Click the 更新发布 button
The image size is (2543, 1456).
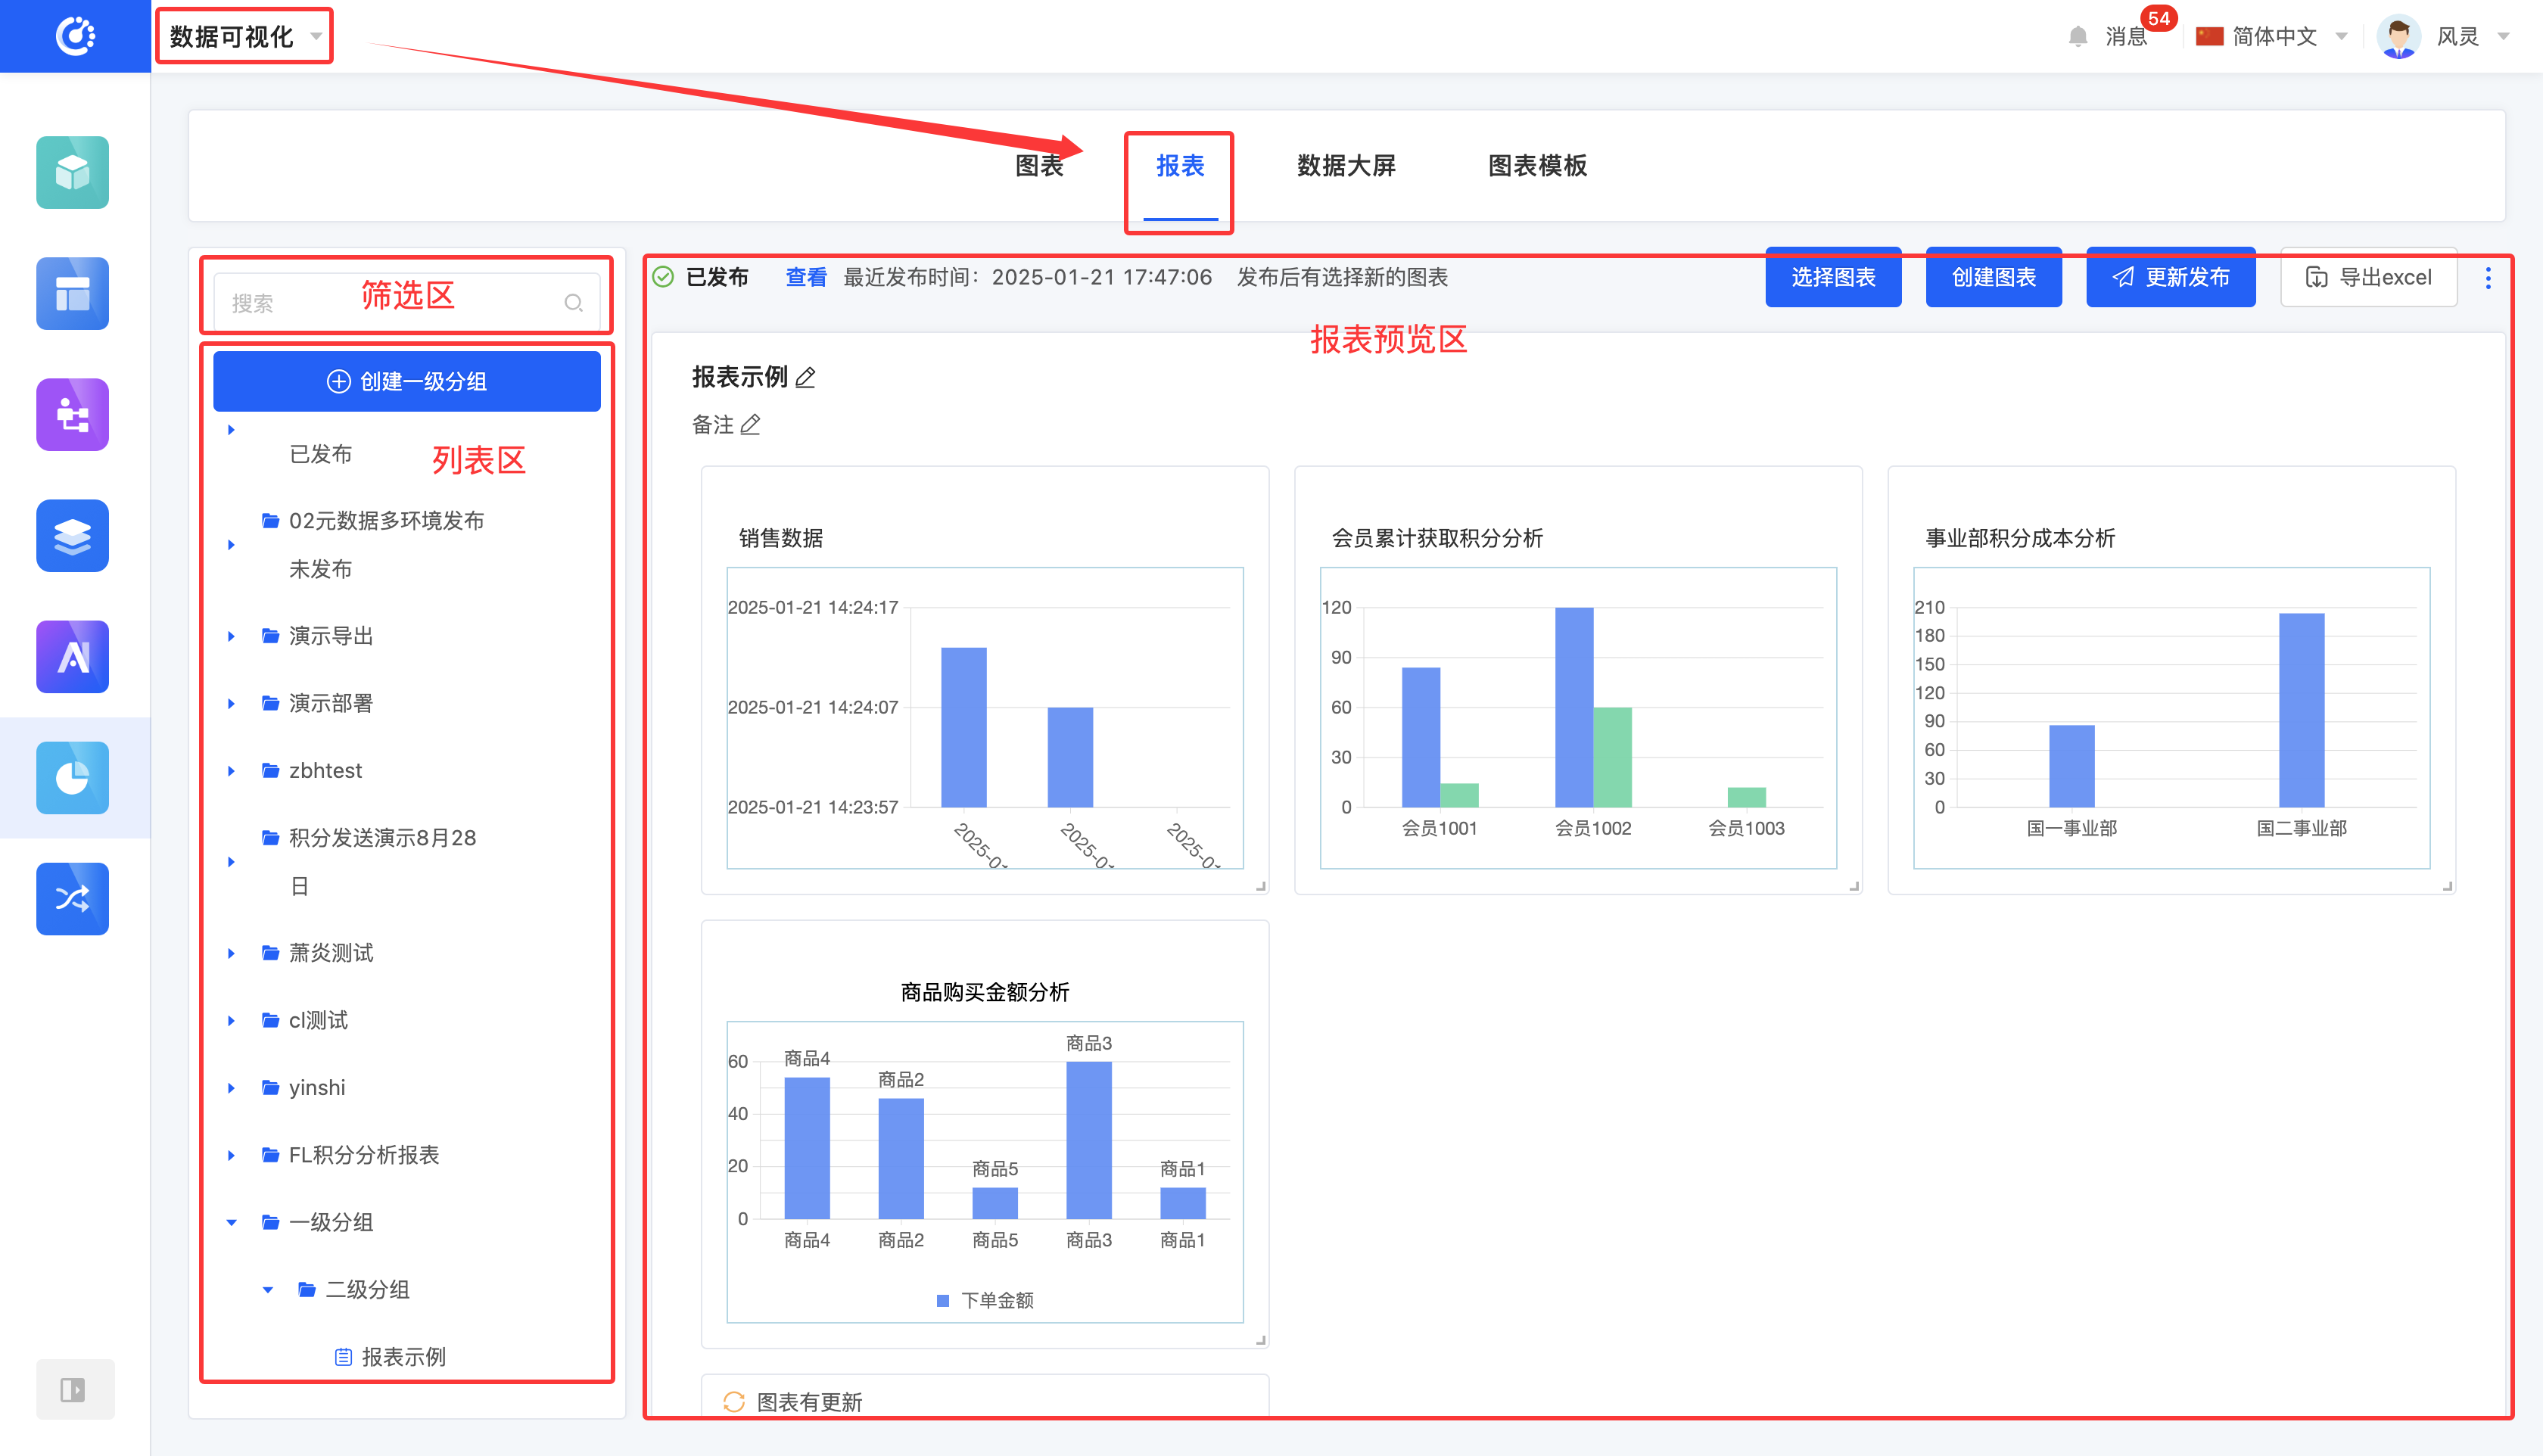tap(2170, 277)
